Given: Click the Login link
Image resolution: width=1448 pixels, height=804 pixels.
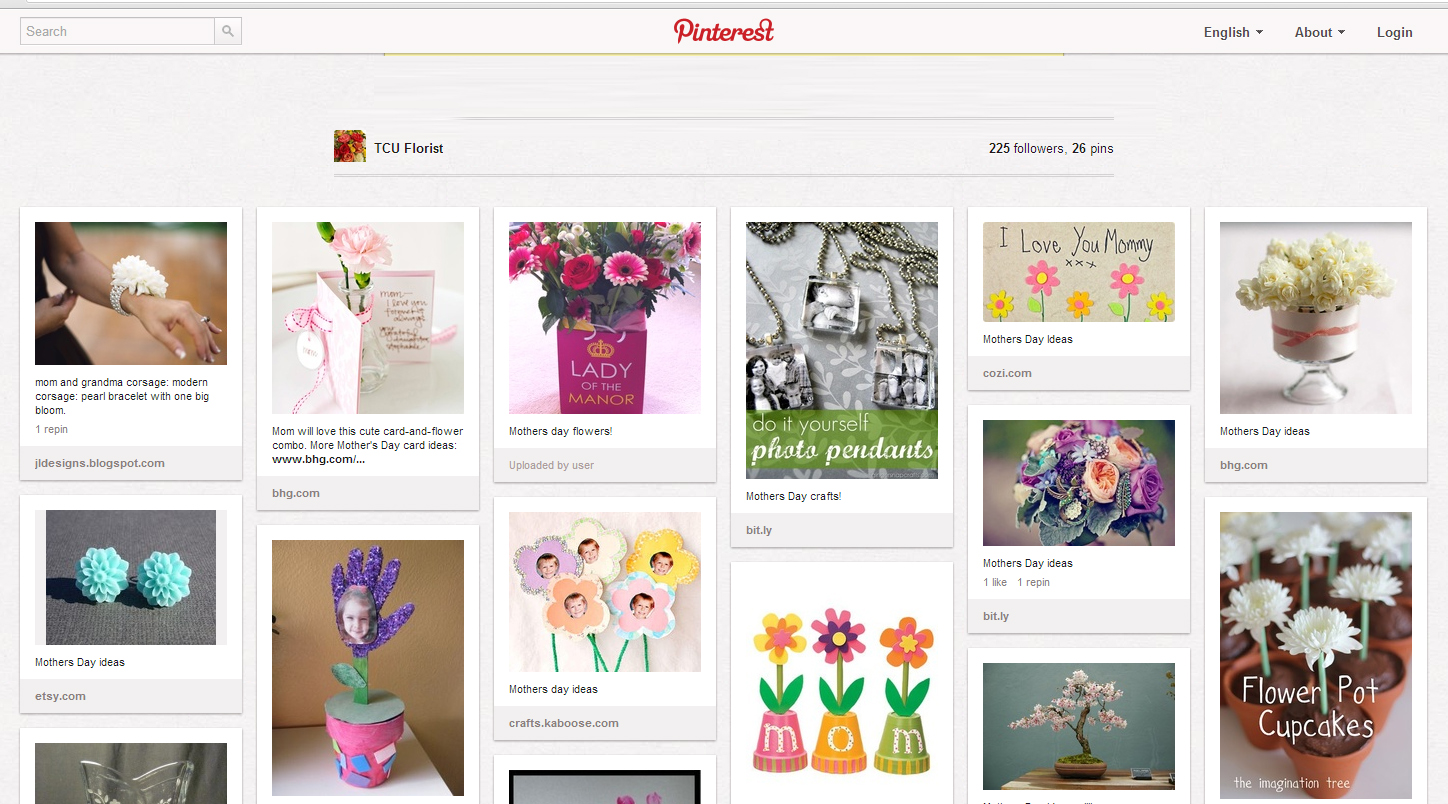Looking at the screenshot, I should click(x=1394, y=32).
